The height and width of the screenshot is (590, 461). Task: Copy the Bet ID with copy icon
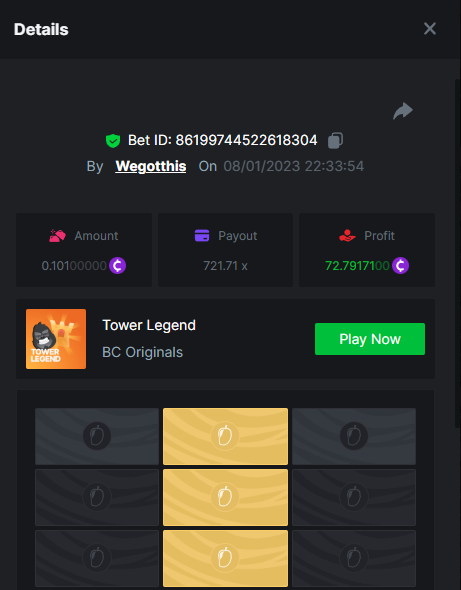point(335,140)
